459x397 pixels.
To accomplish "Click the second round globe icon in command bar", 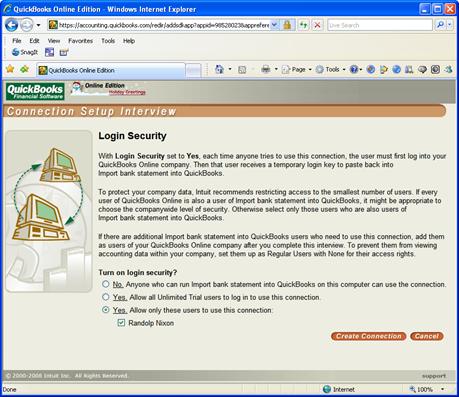I will (x=396, y=69).
